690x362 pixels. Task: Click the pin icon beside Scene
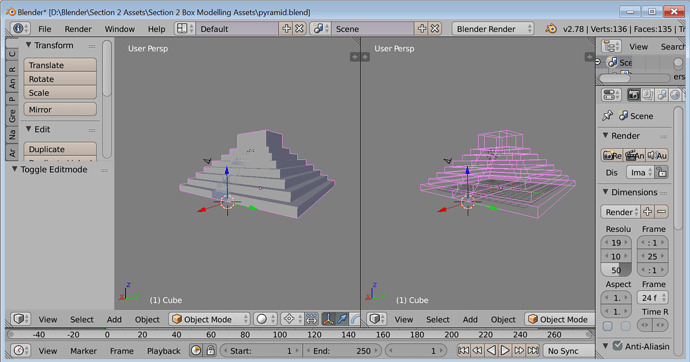click(608, 116)
